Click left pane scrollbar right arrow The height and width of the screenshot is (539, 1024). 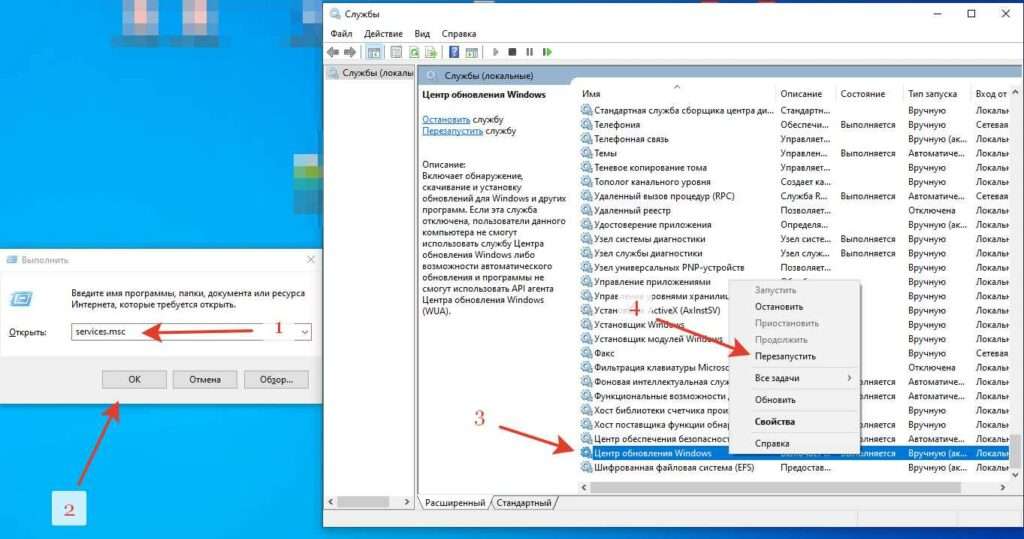[407, 502]
